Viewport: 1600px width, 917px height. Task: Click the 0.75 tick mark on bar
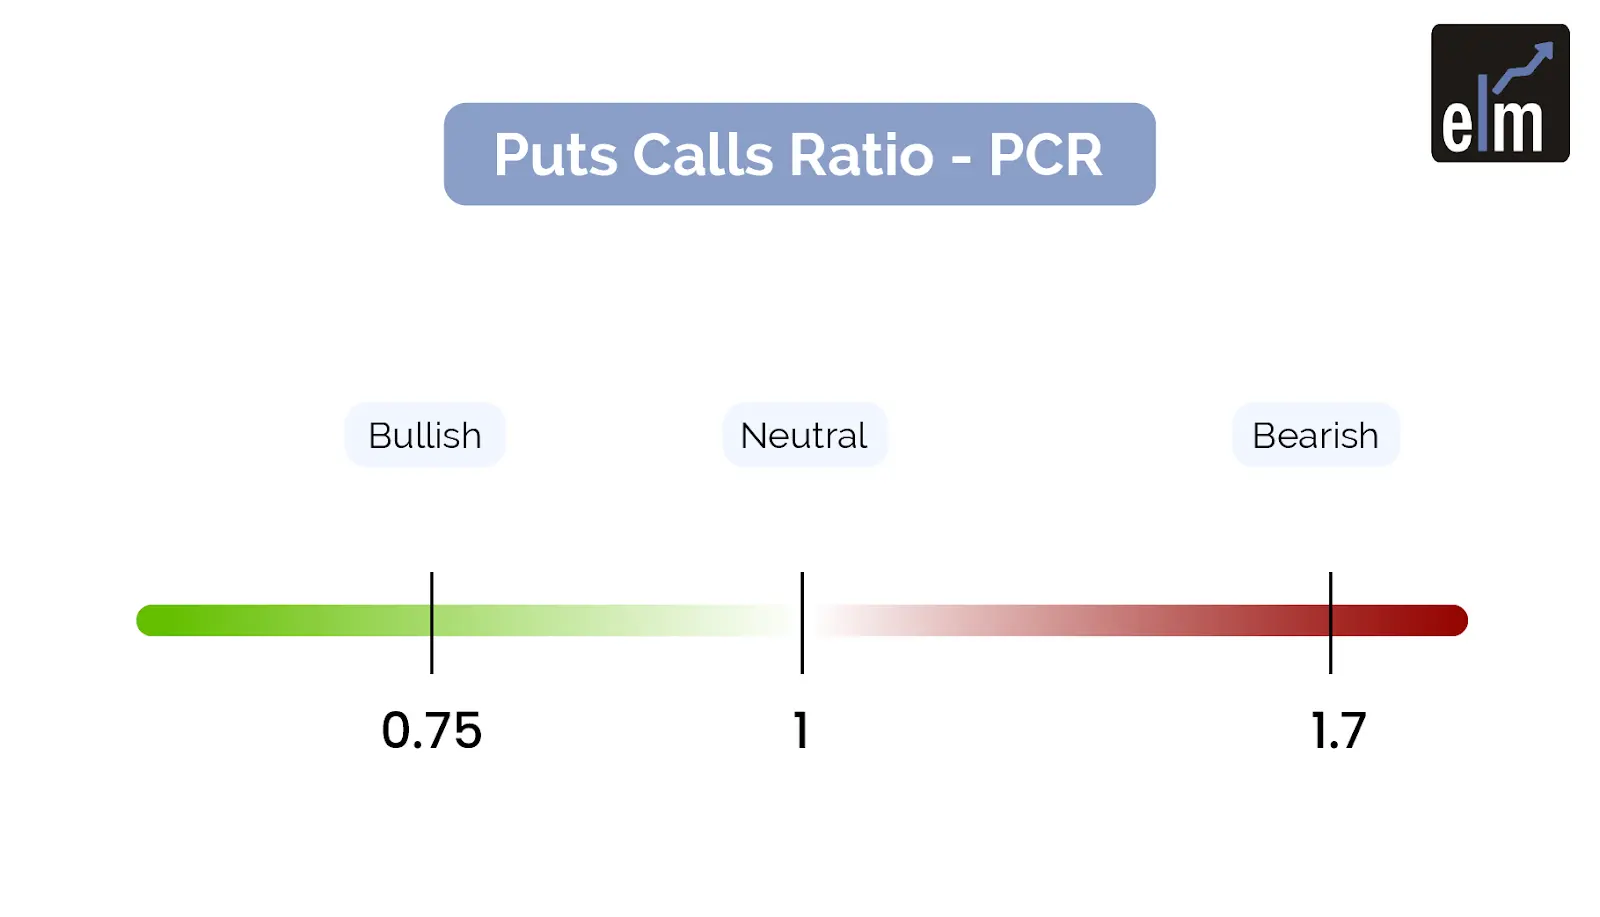tap(431, 622)
